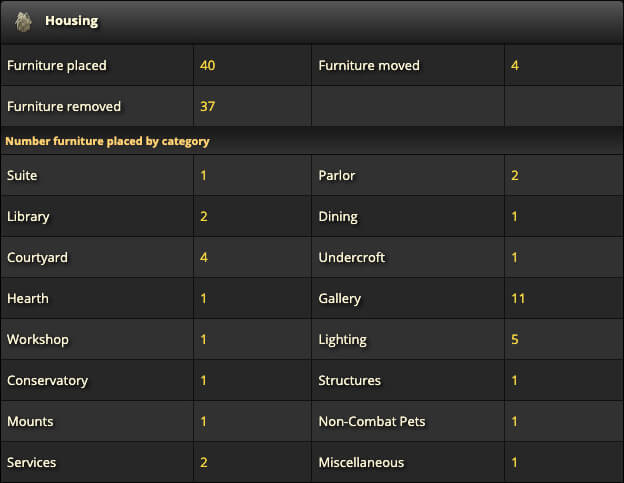Screen dimensions: 624x483
Task: Click the Number furniture placed by category heading
Action: [x=107, y=141]
